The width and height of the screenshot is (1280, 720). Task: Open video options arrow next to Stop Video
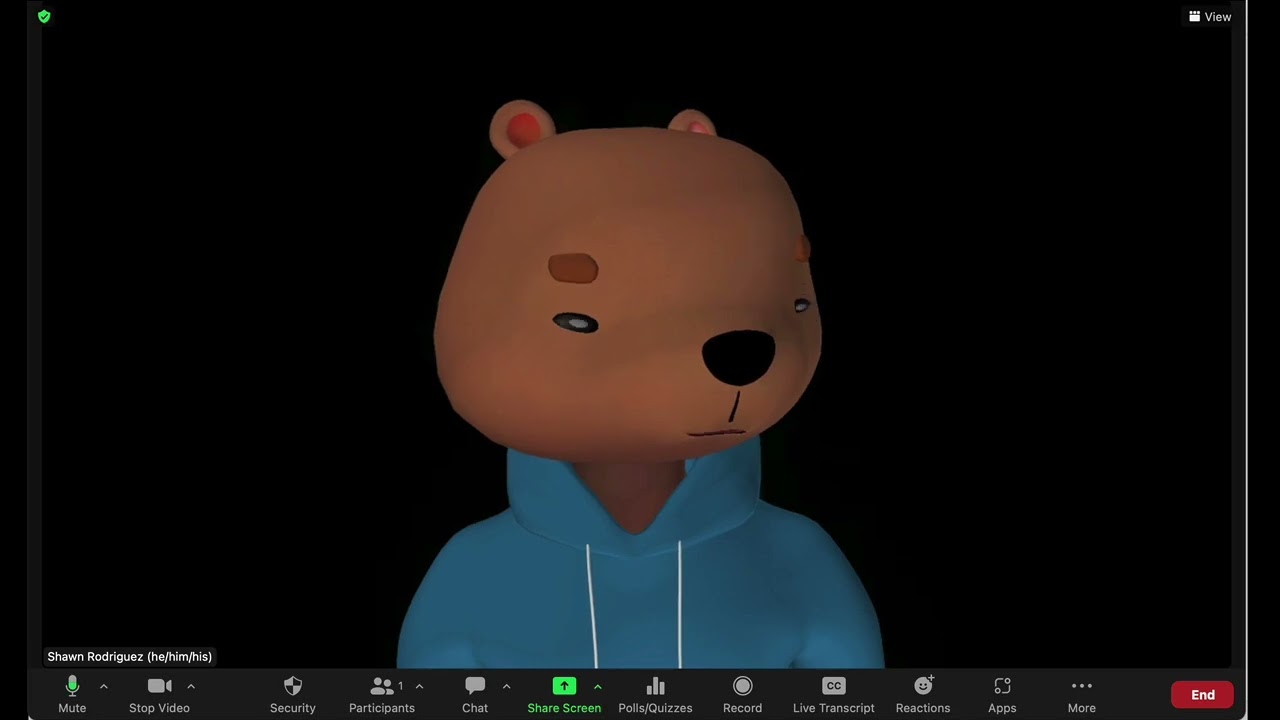coord(191,686)
